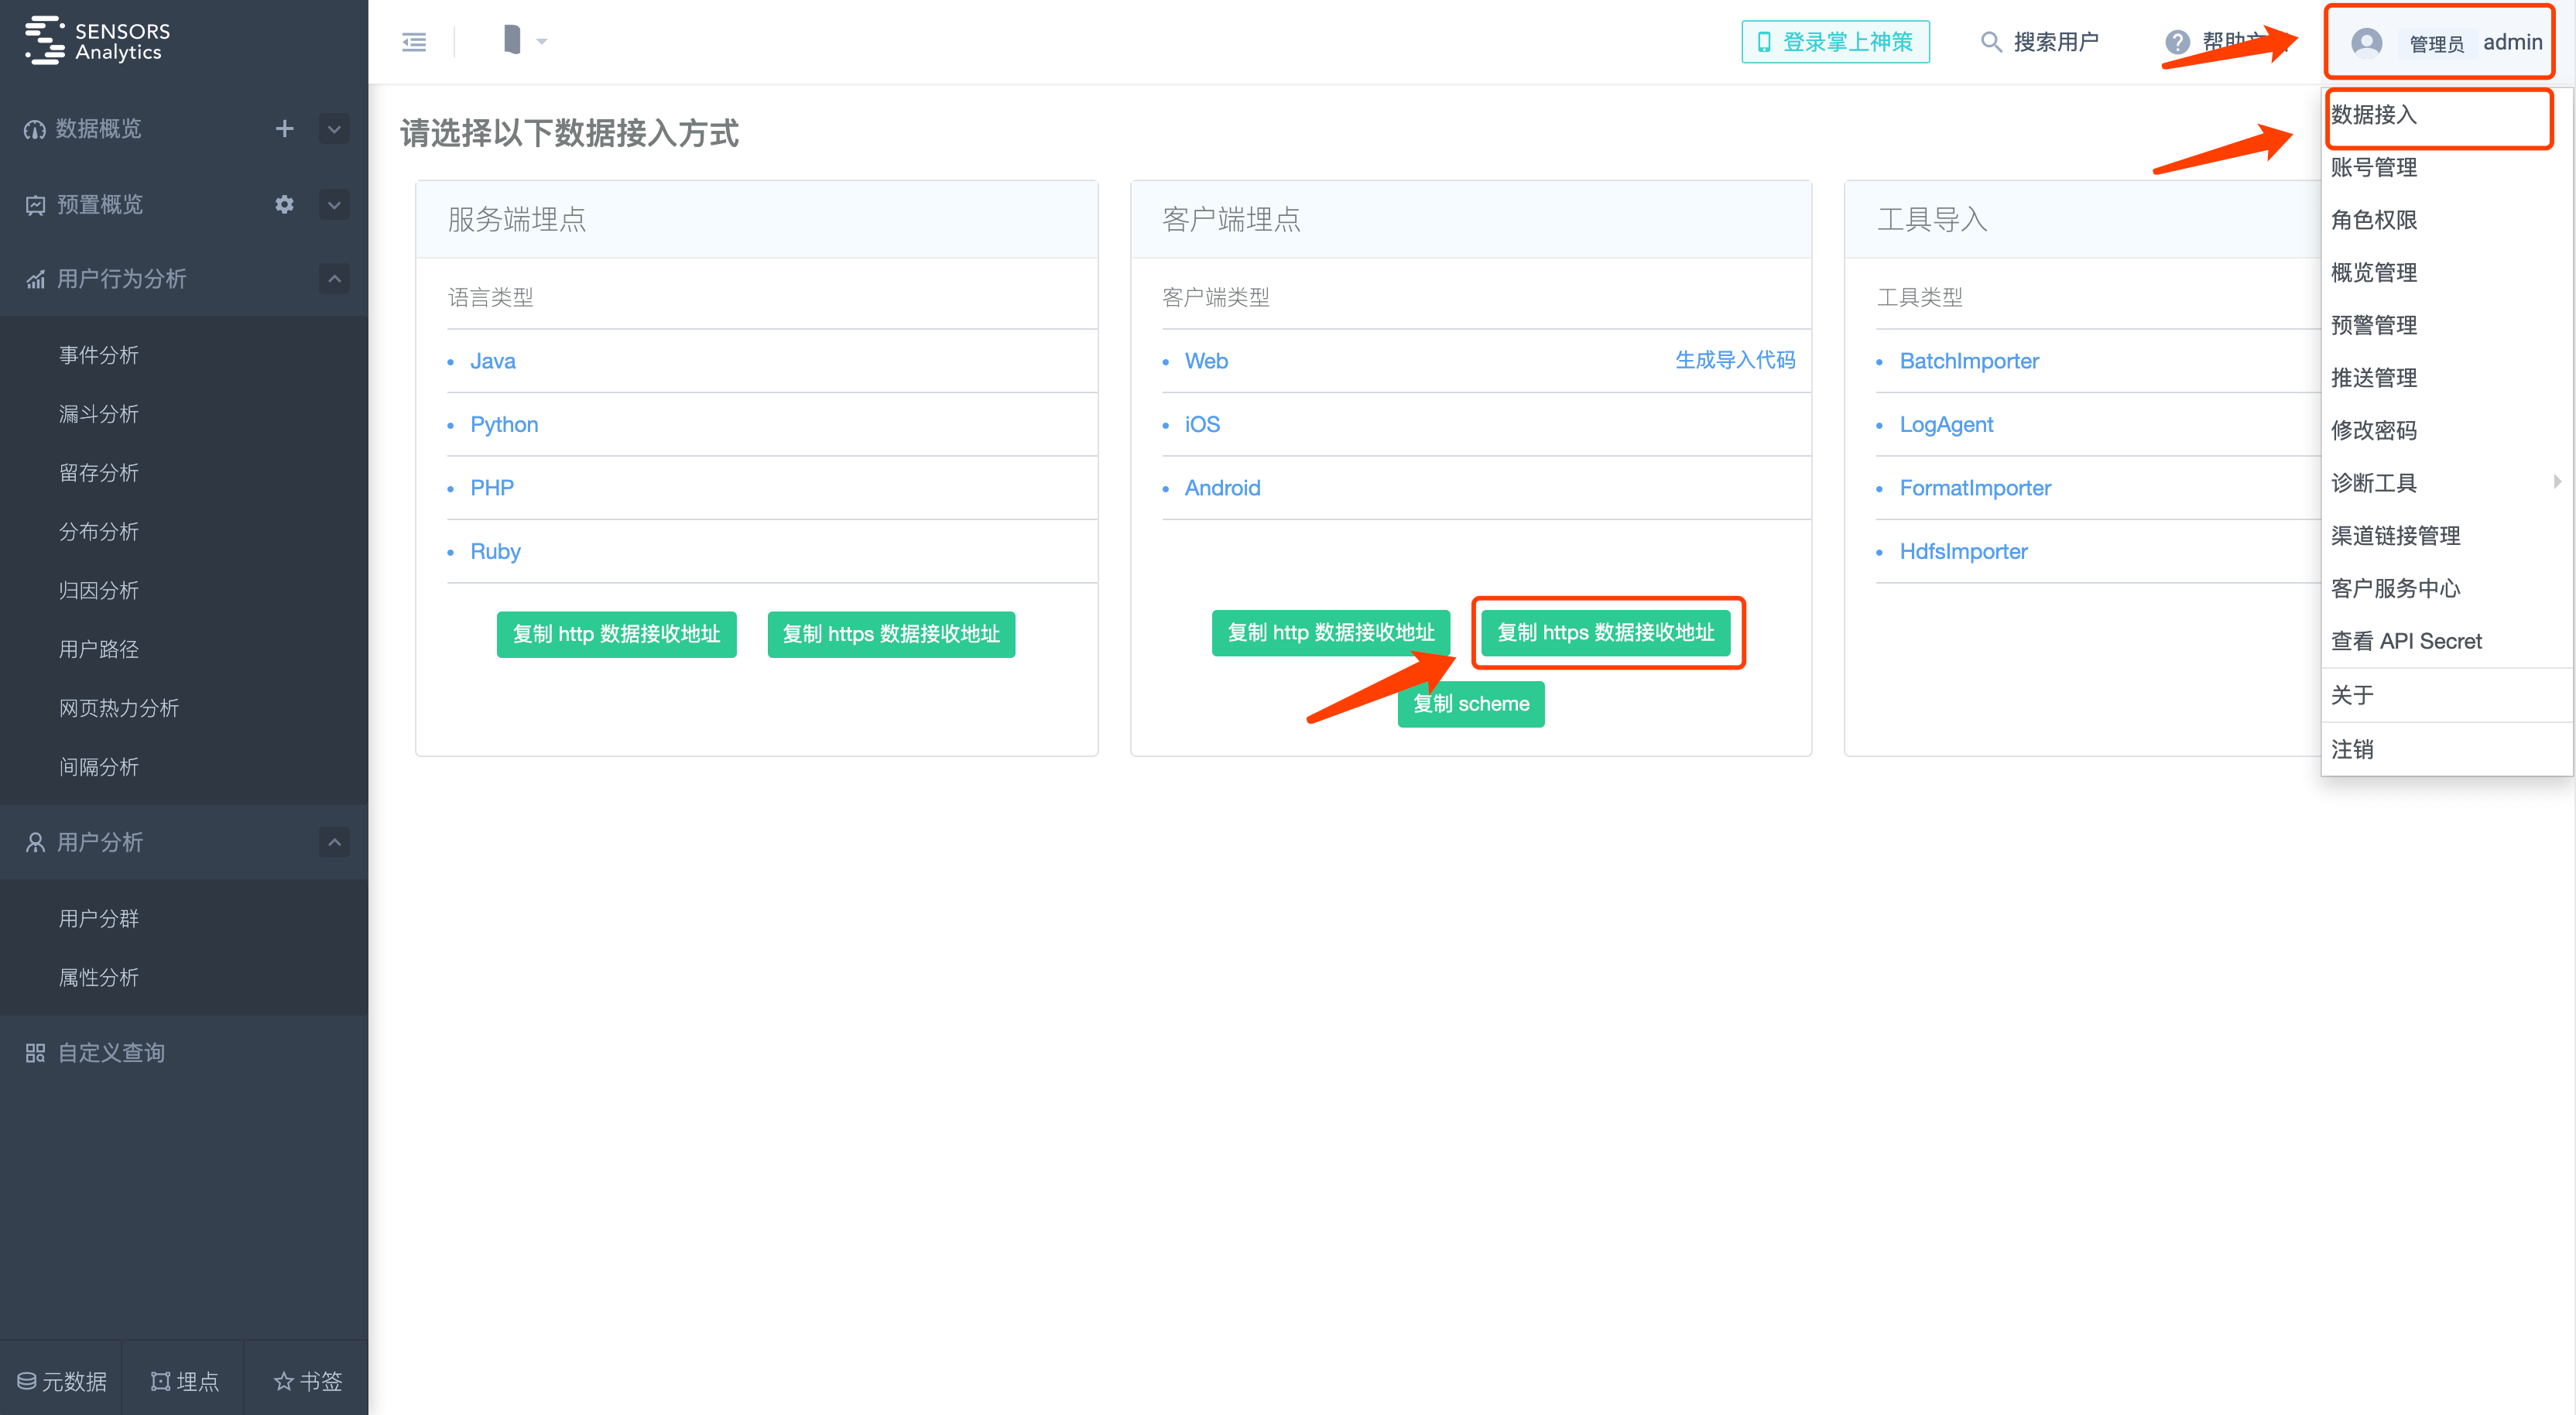Select 预警管理 menu item
This screenshot has height=1415, width=2576.
point(2373,326)
